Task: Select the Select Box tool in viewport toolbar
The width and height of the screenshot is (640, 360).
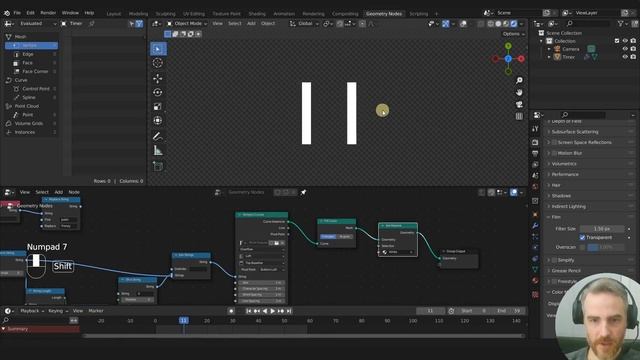Action: pyautogui.click(x=158, y=49)
